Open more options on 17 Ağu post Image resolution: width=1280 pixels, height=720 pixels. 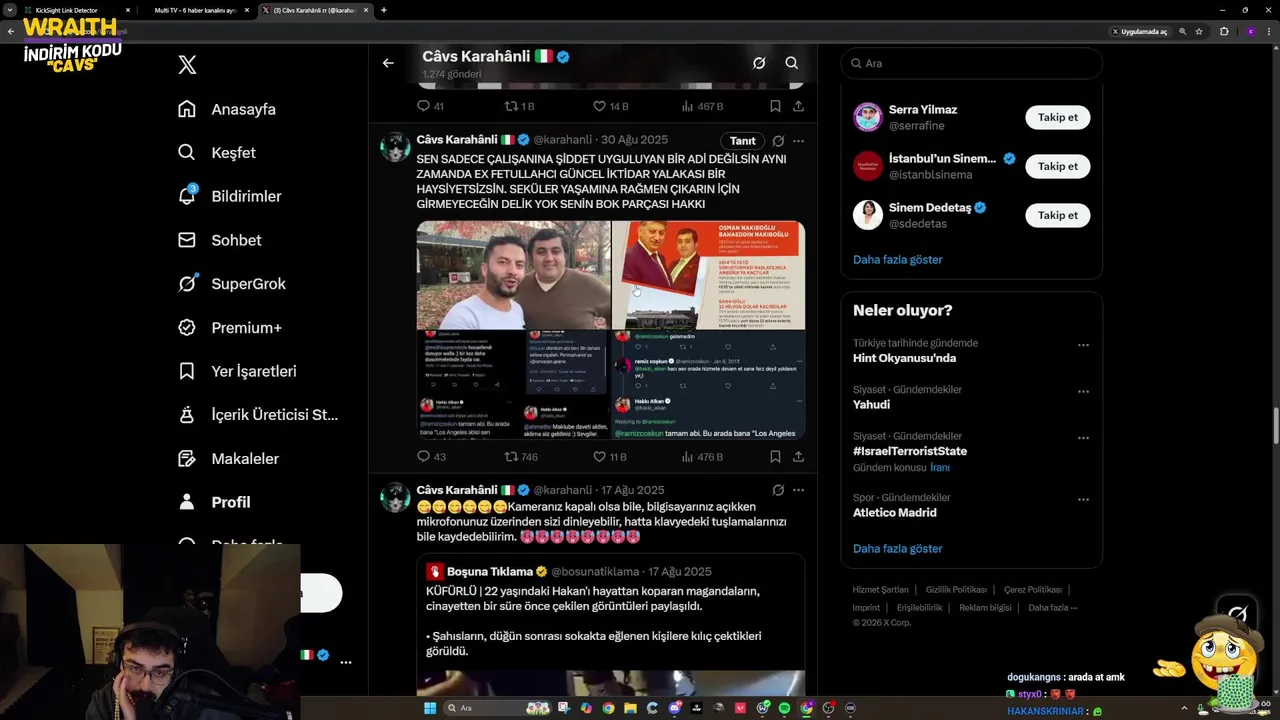tap(798, 490)
